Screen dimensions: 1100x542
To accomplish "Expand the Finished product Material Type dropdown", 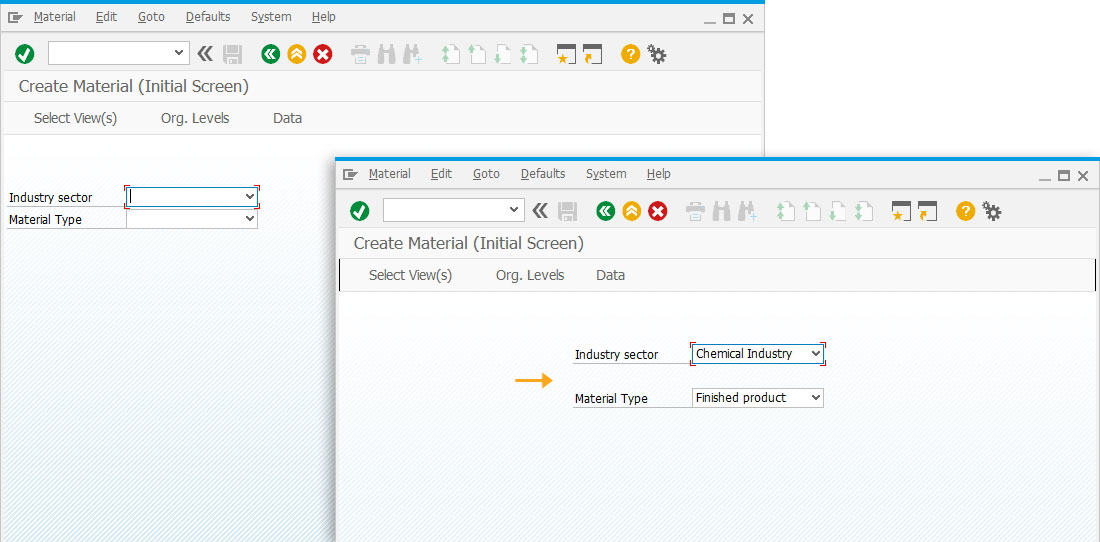I will coord(815,398).
